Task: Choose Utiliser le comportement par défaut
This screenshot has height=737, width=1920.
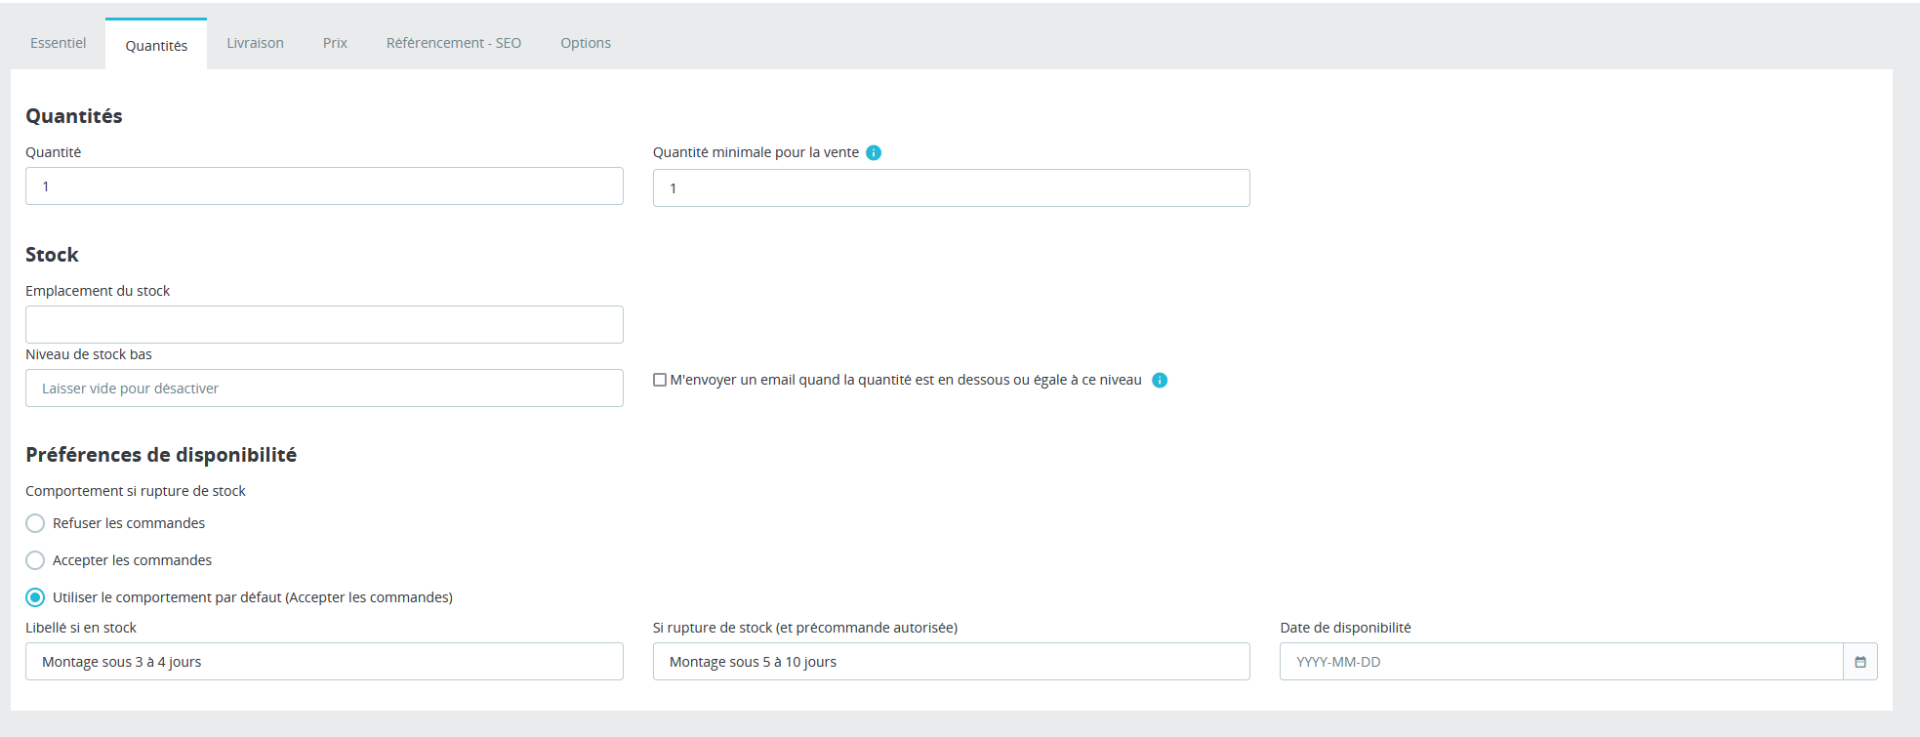Action: (35, 597)
